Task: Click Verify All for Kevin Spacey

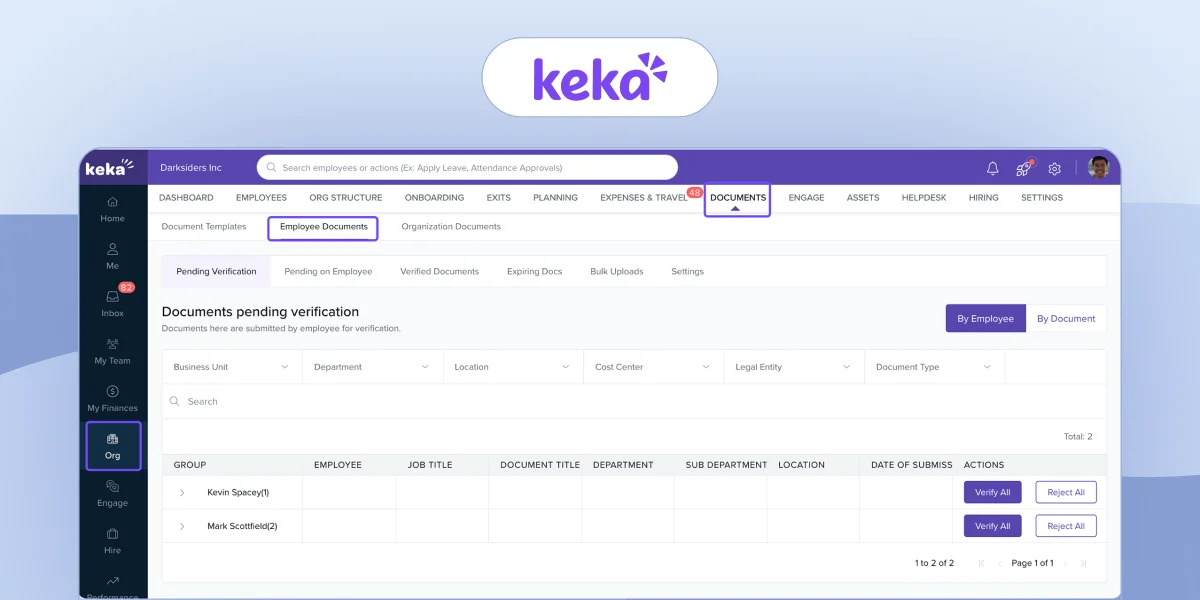Action: [993, 492]
